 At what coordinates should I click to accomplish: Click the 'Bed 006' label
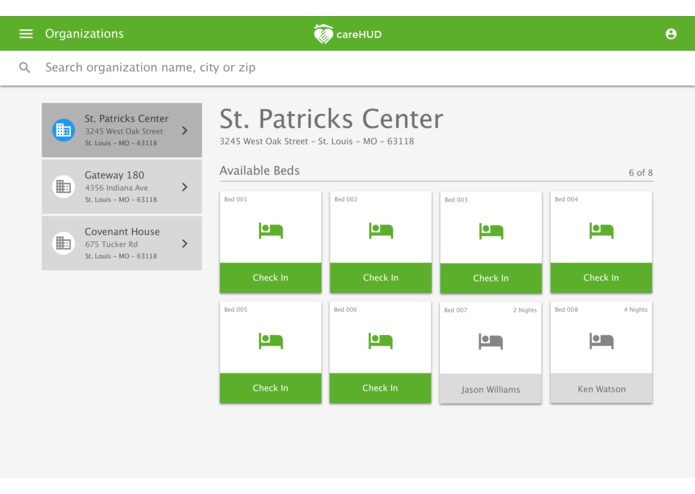tap(345, 310)
